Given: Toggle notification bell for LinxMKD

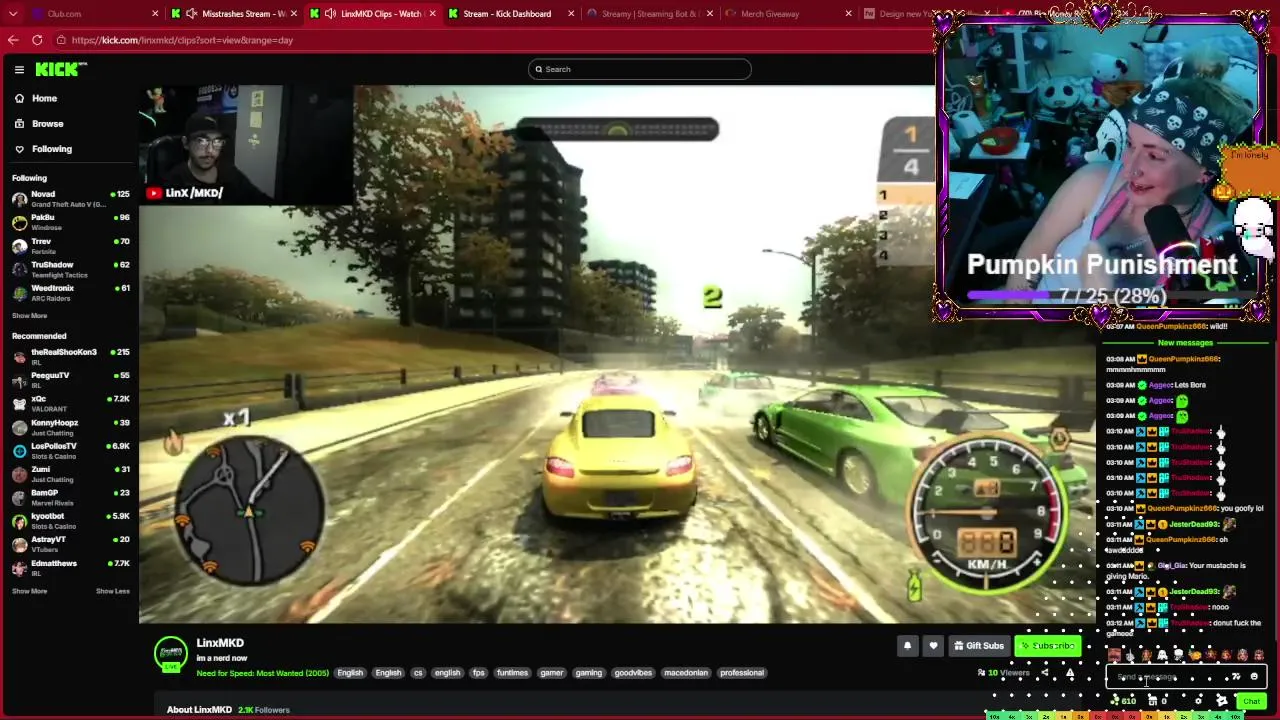Looking at the screenshot, I should tap(908, 646).
